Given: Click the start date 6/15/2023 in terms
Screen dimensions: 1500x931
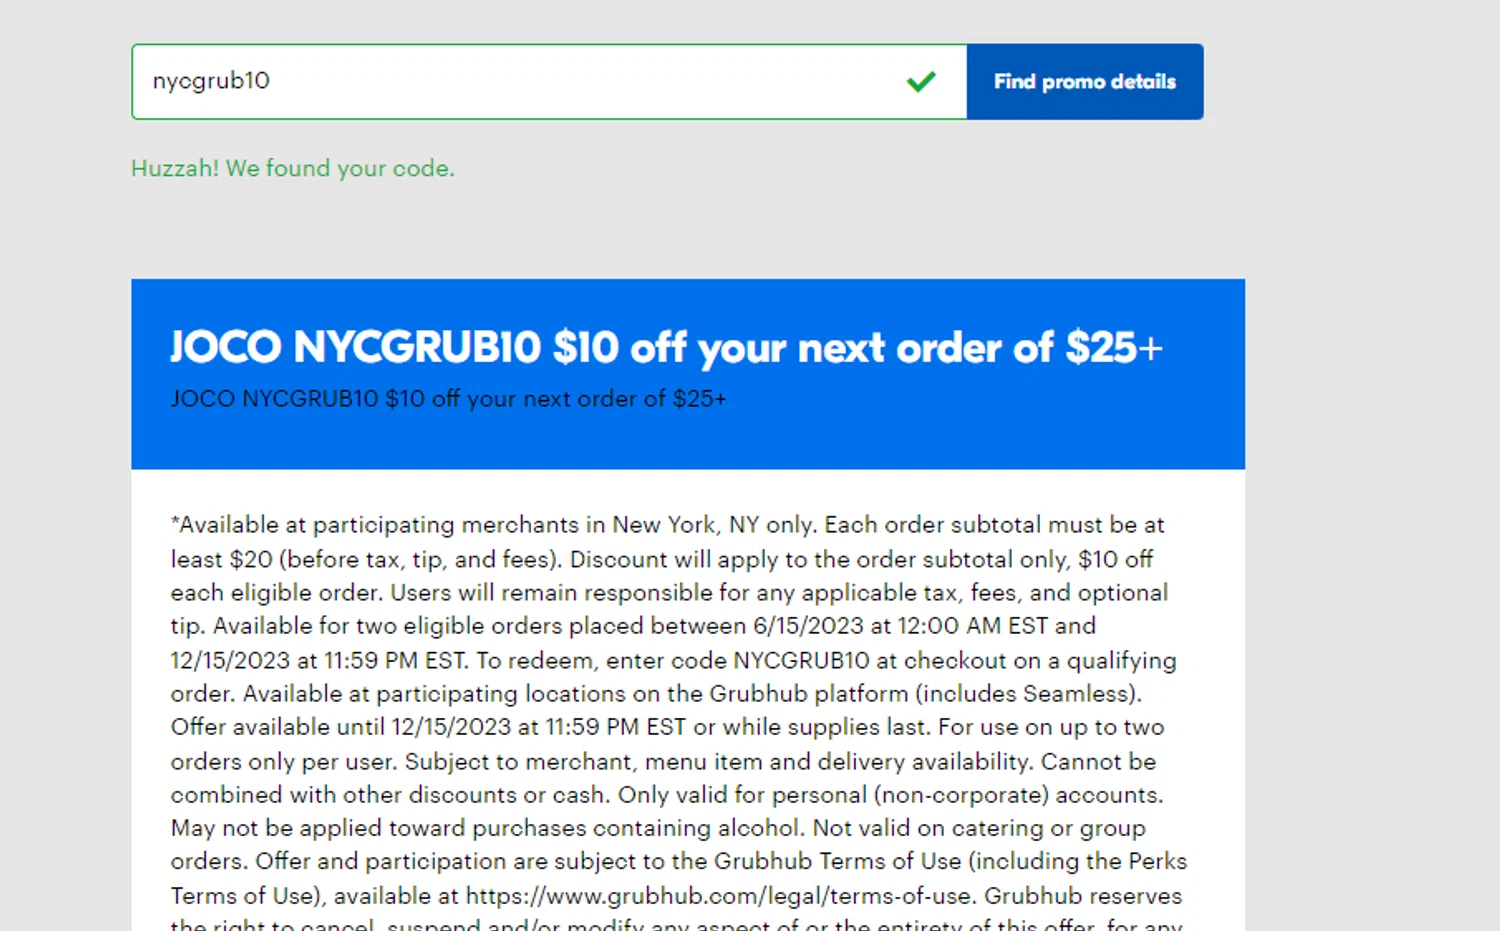Looking at the screenshot, I should [x=808, y=626].
